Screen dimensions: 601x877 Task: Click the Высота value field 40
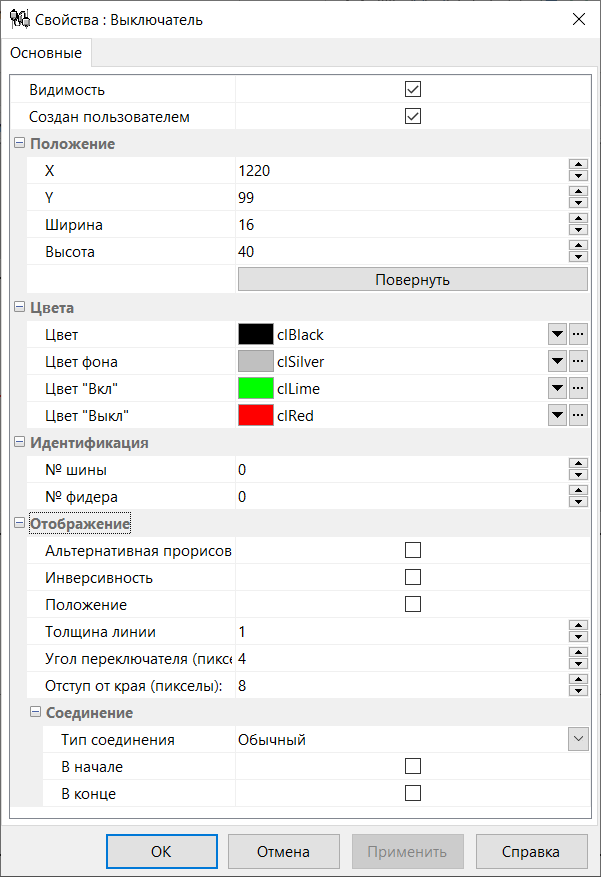pos(401,251)
